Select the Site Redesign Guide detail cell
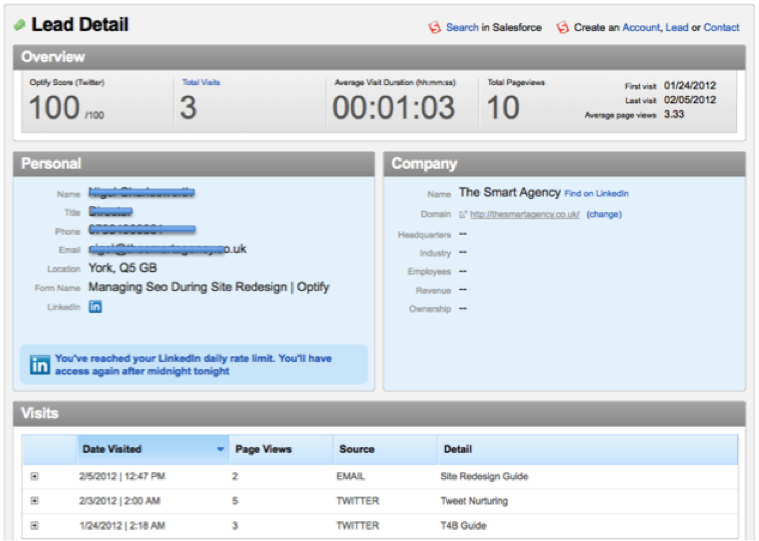759x541 pixels. (484, 476)
